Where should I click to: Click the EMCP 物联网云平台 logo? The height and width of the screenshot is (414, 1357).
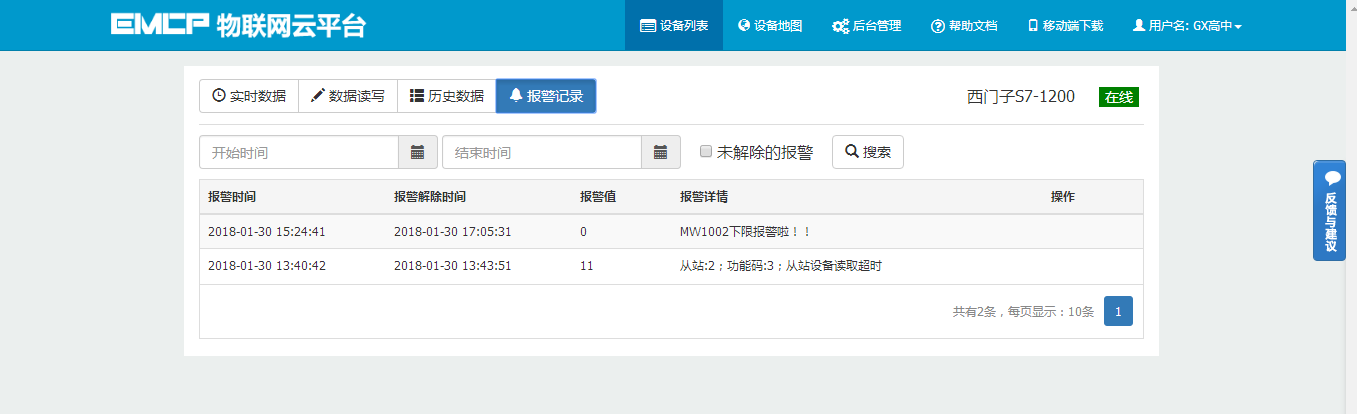tap(238, 25)
